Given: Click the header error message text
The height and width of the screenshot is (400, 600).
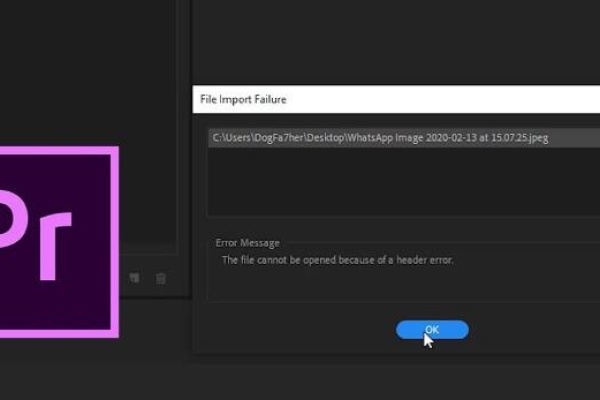Looking at the screenshot, I should pyautogui.click(x=337, y=260).
